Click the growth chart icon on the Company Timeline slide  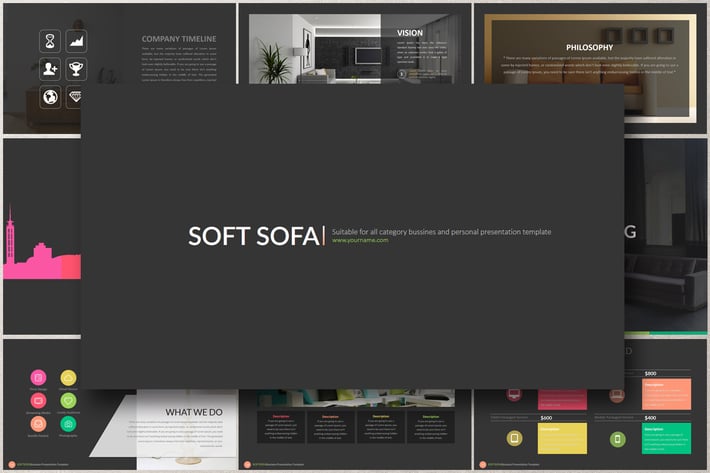[x=76, y=42]
